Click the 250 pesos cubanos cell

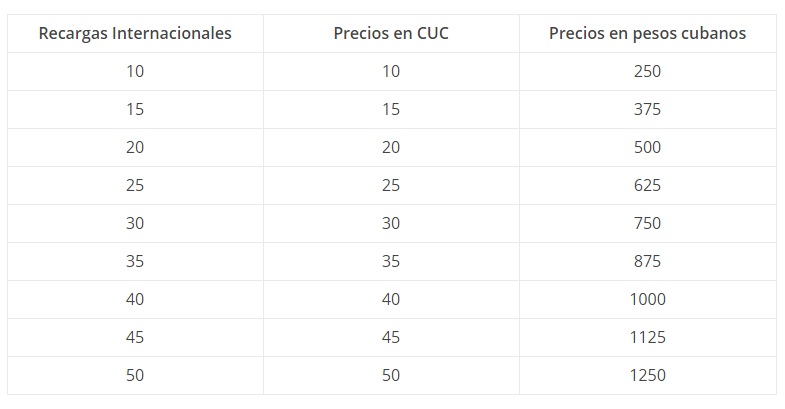coord(647,71)
